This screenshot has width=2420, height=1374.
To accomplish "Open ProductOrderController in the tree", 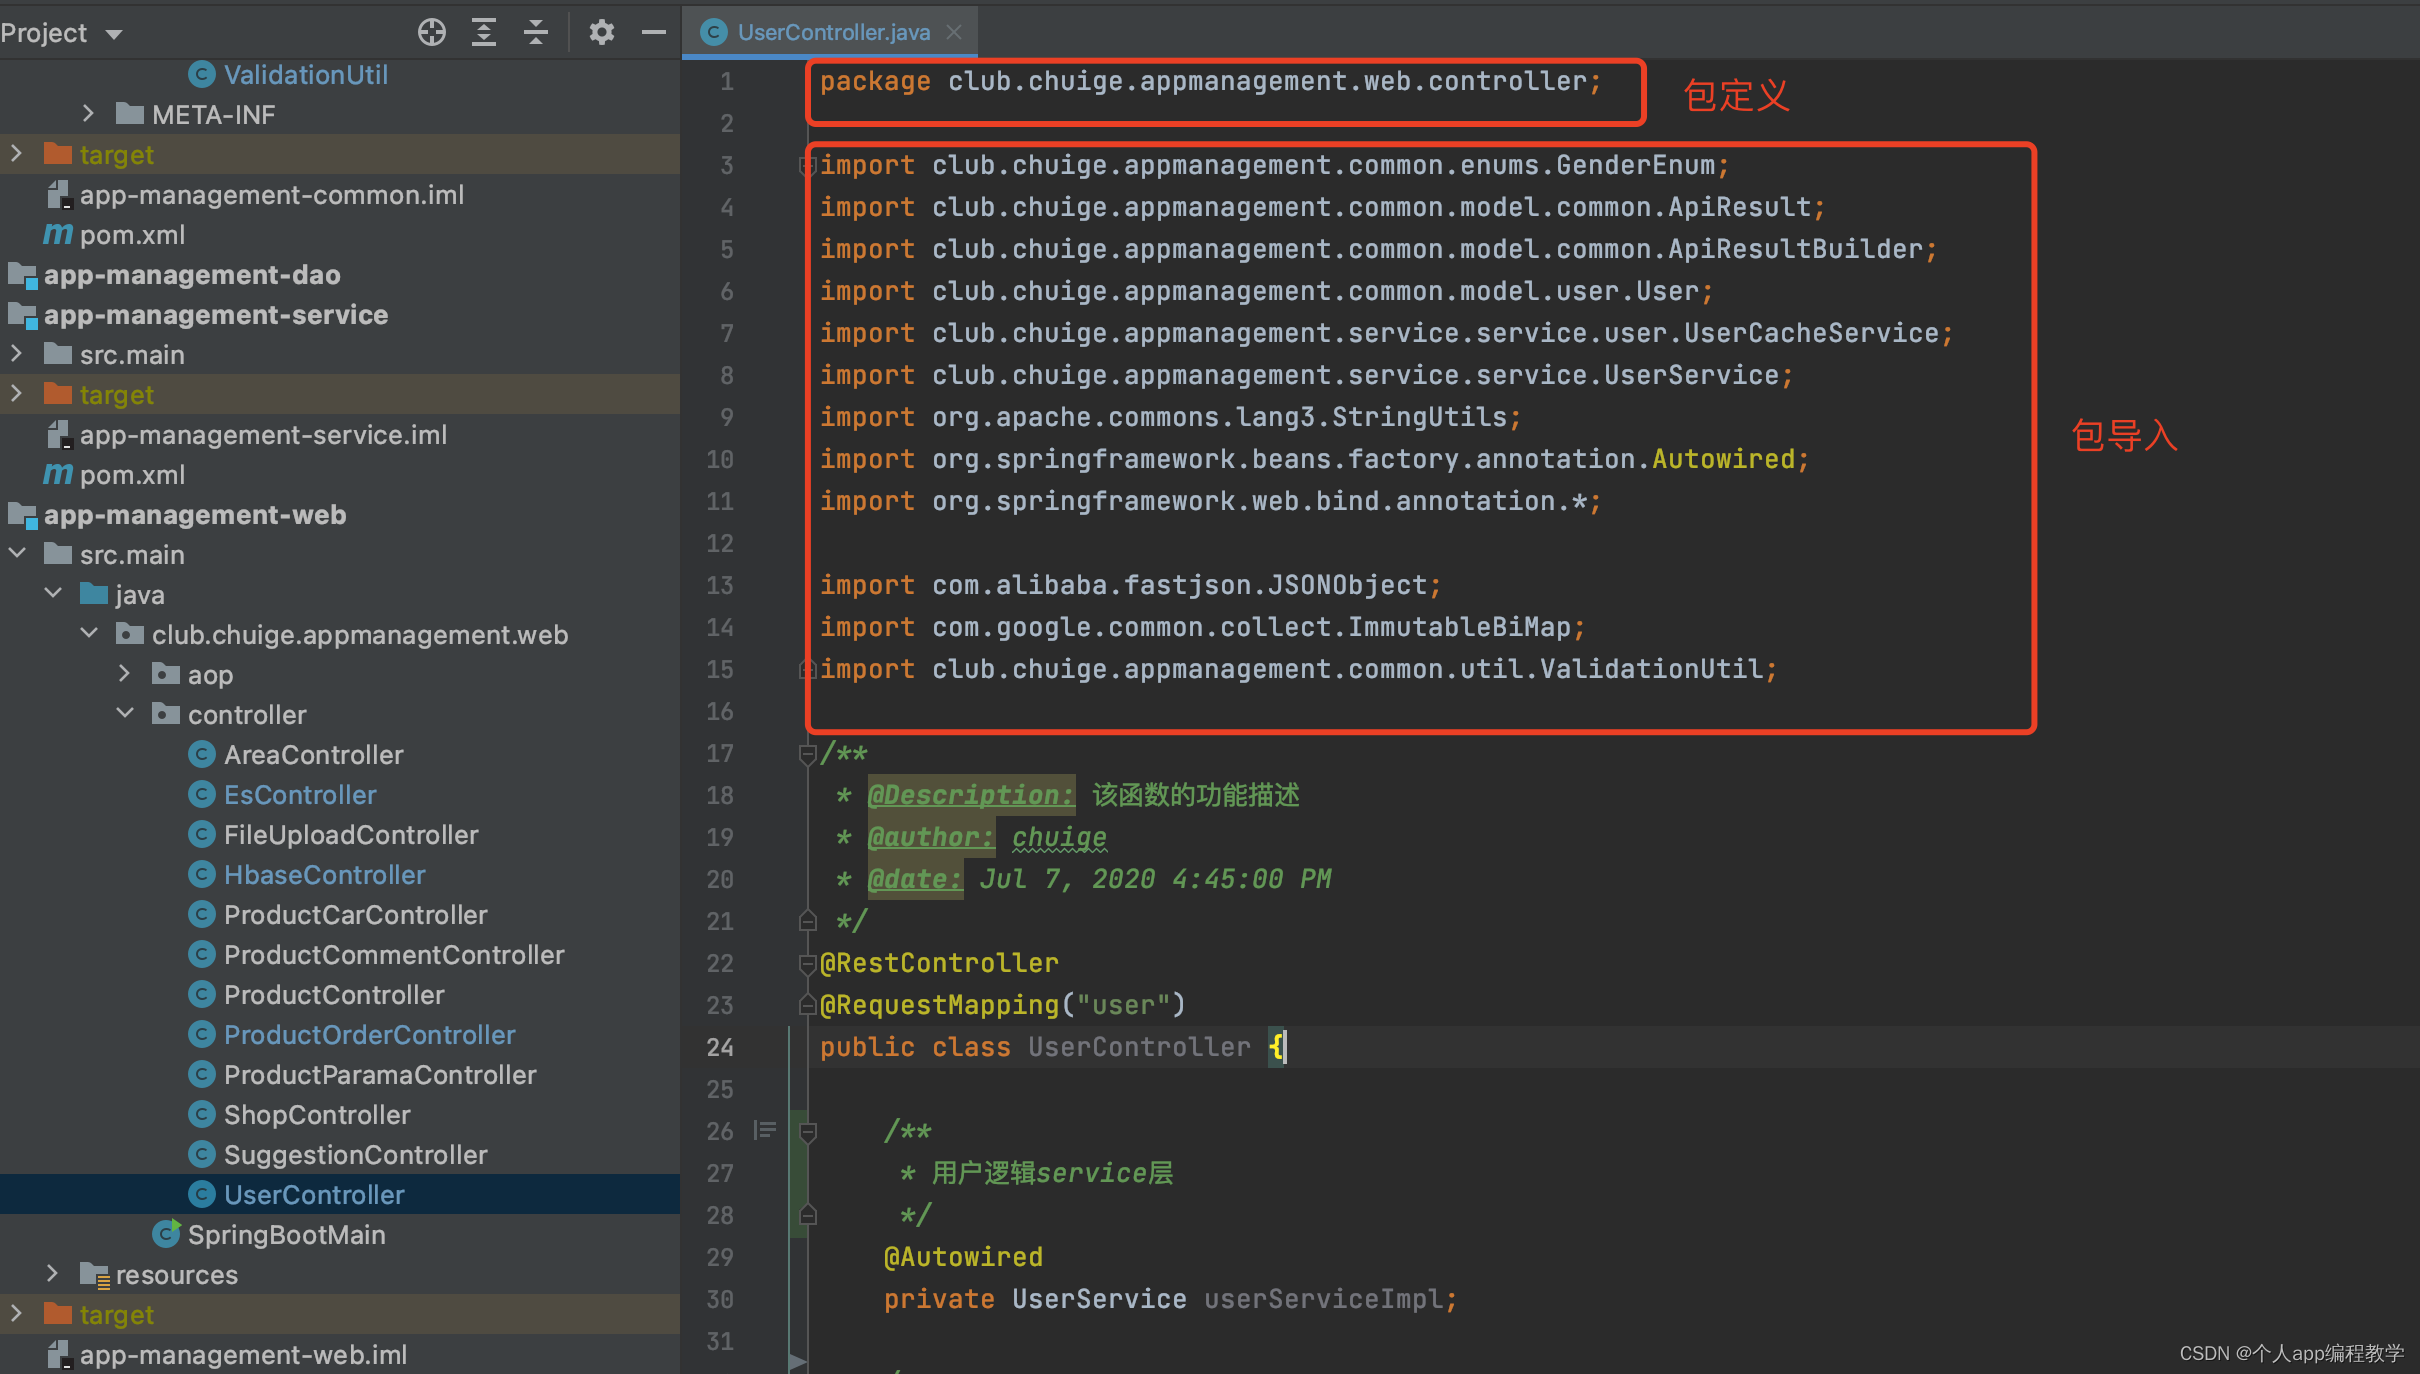I will point(369,1035).
